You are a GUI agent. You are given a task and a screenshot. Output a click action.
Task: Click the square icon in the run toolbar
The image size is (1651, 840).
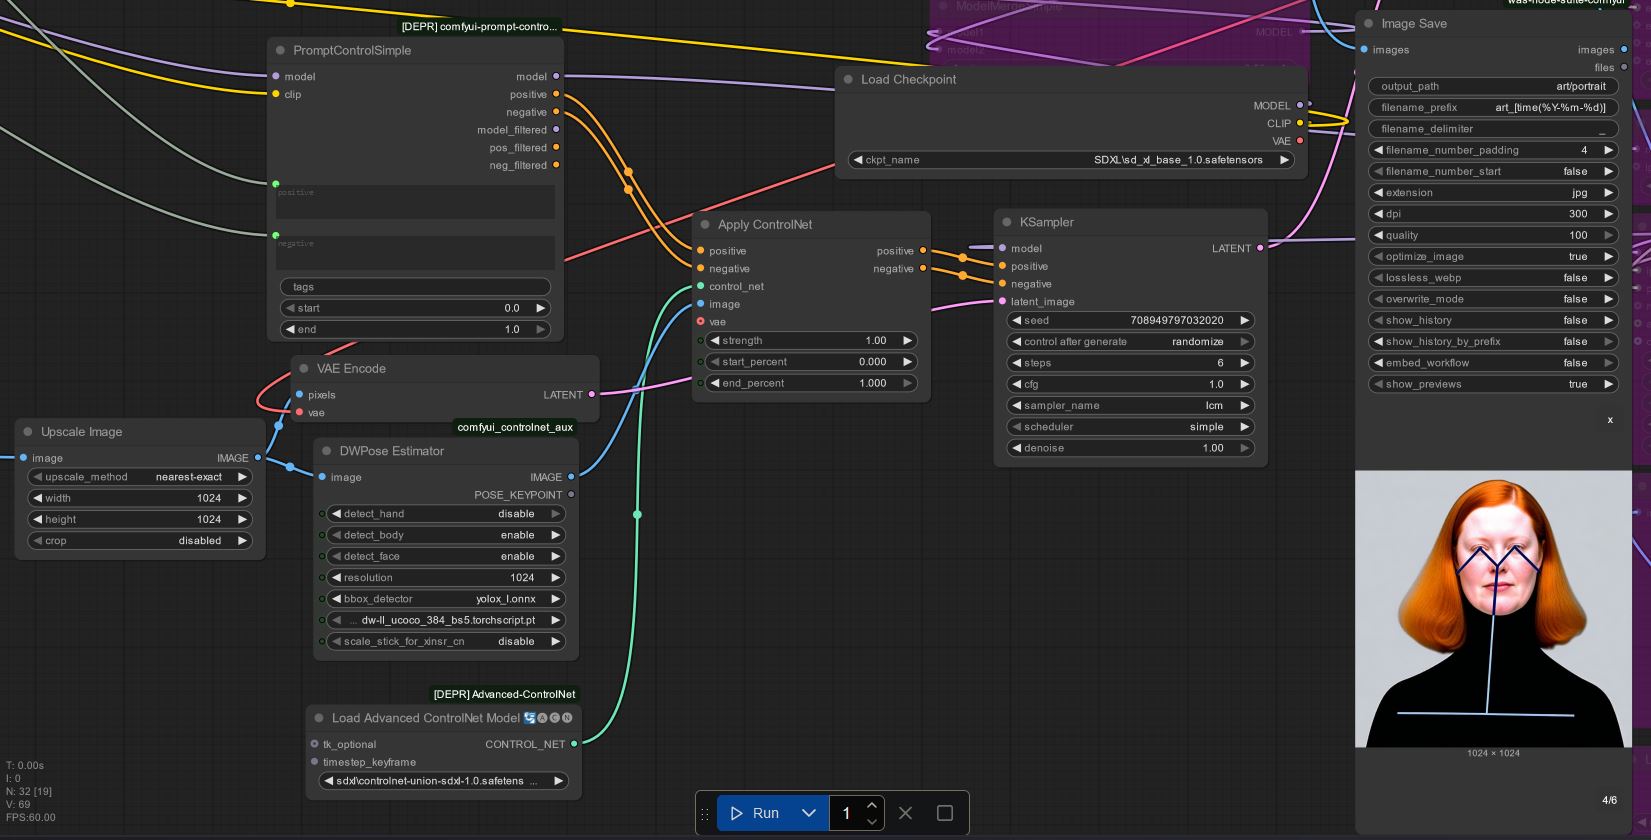[x=944, y=813]
